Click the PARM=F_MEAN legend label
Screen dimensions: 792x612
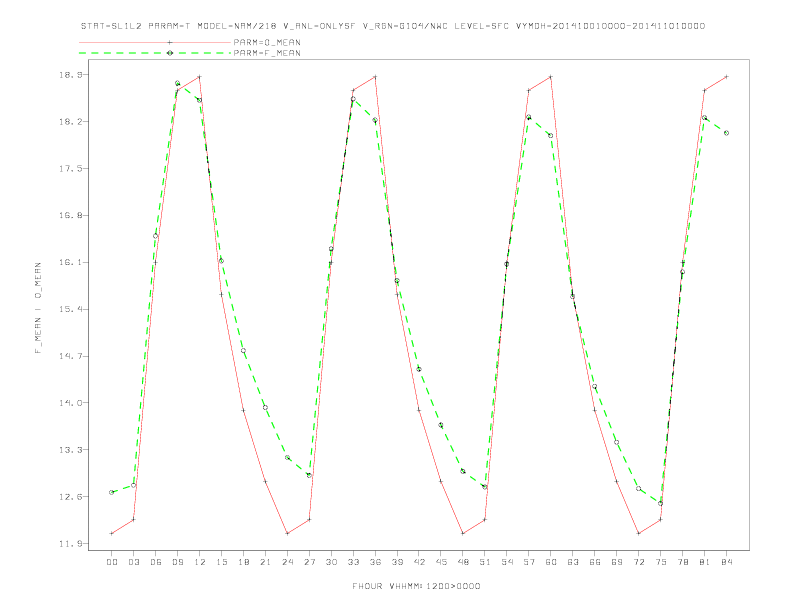coord(267,53)
